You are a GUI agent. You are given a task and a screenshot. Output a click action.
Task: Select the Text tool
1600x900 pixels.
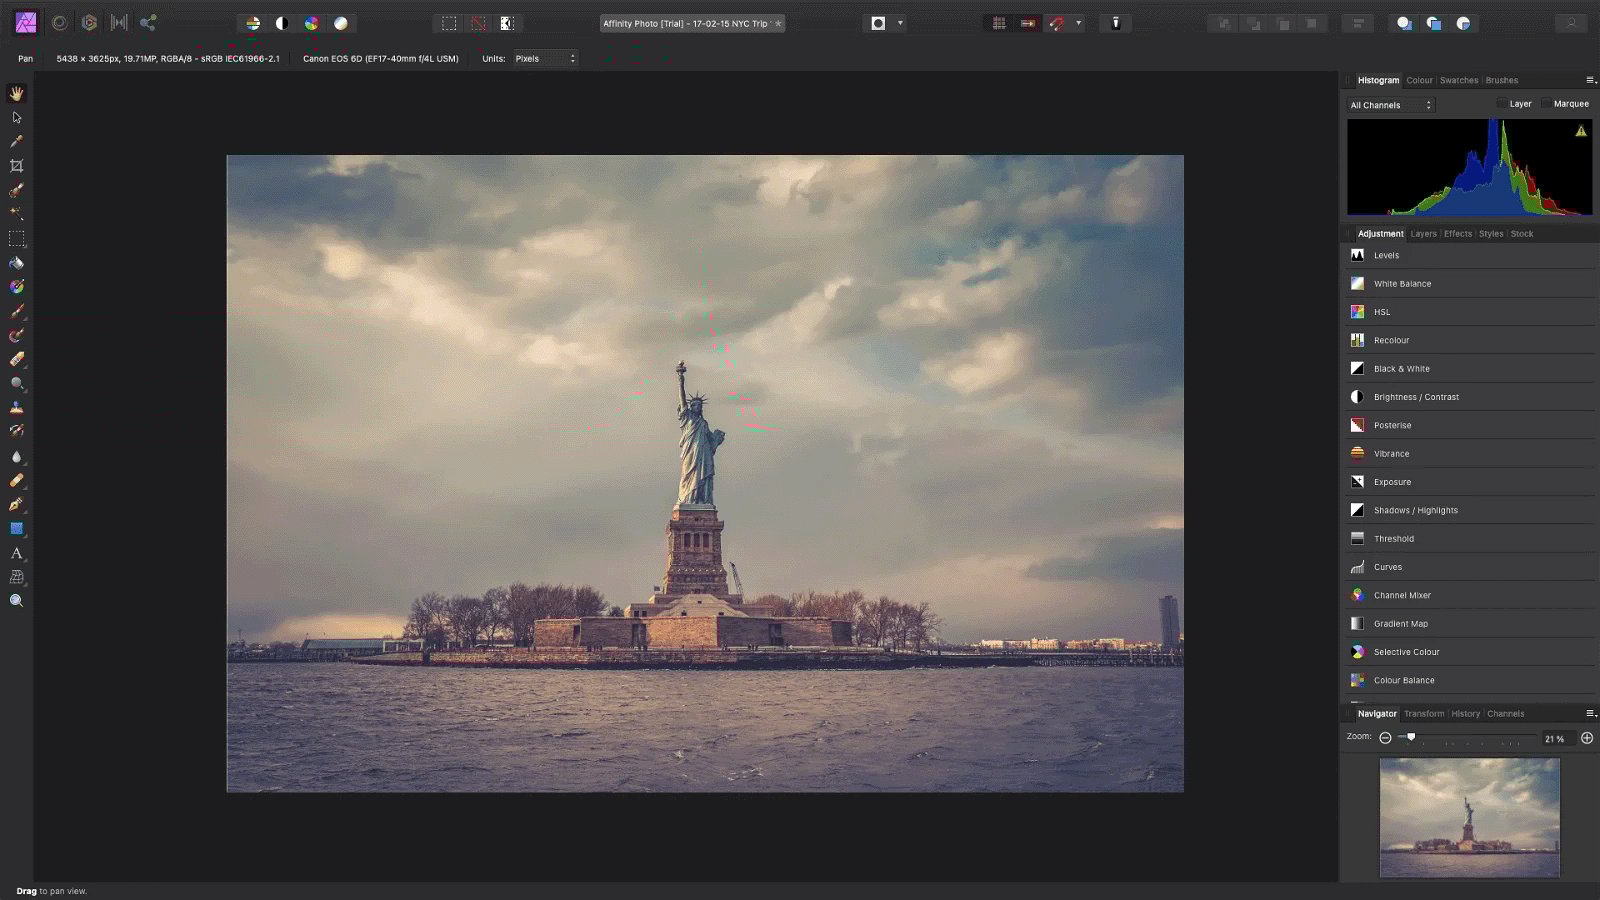tap(16, 553)
